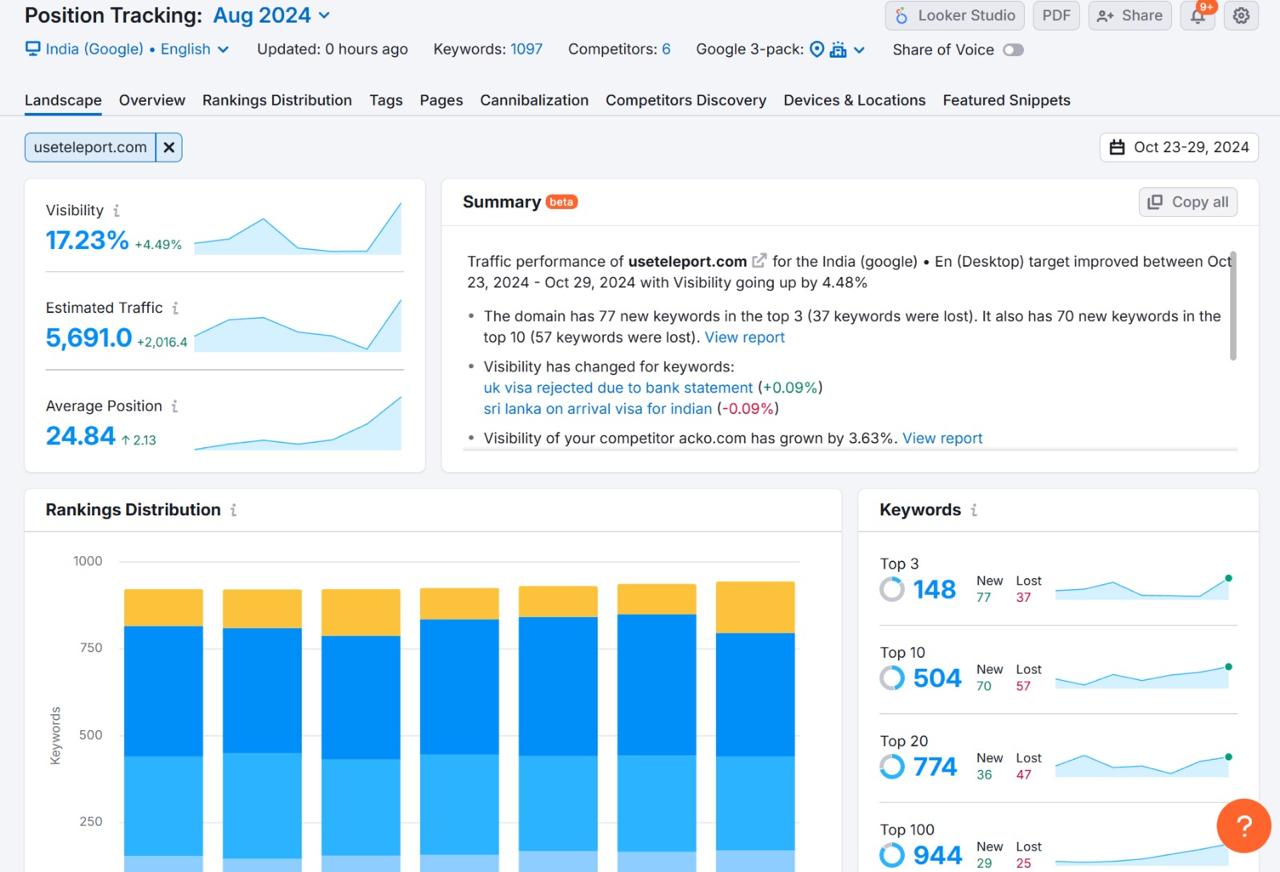The height and width of the screenshot is (872, 1280).
Task: Click the Average Position info icon
Action: click(x=174, y=406)
